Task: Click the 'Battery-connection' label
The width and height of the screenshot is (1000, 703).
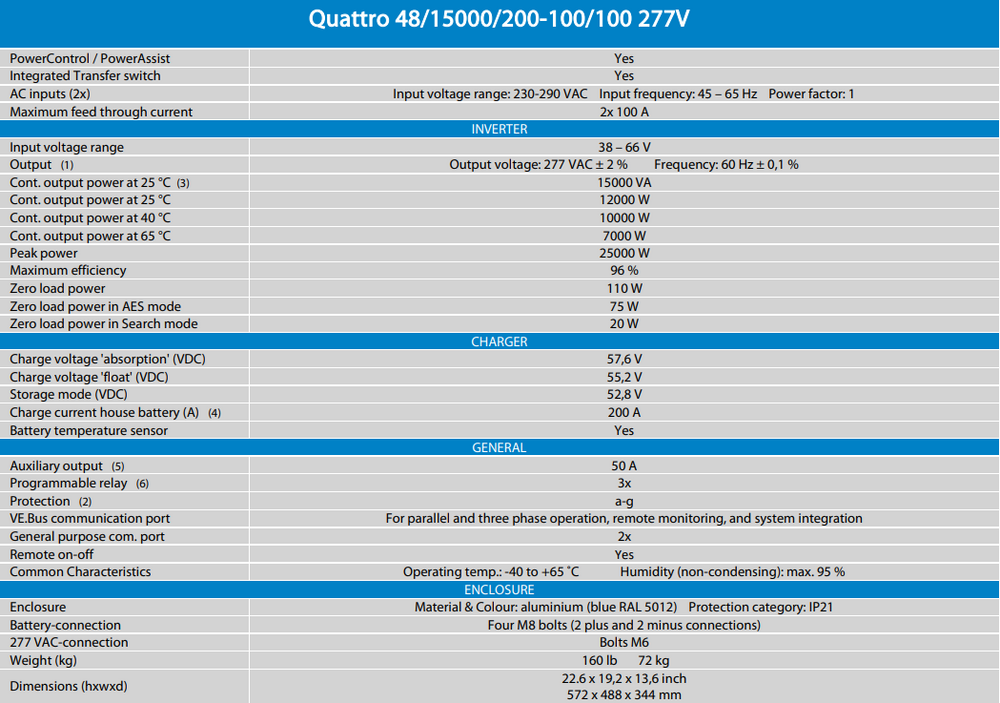Action: [x=65, y=625]
